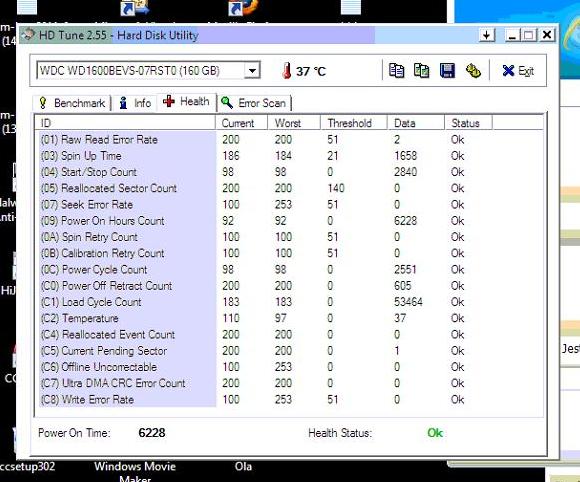Image resolution: width=580 pixels, height=482 pixels.
Task: Click the save screenshot floppy icon
Action: (x=447, y=70)
